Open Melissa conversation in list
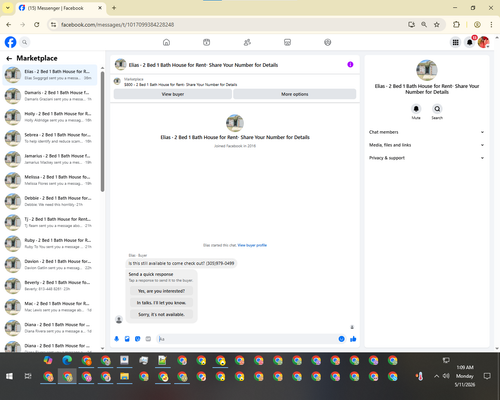500x400 pixels. (x=50, y=180)
